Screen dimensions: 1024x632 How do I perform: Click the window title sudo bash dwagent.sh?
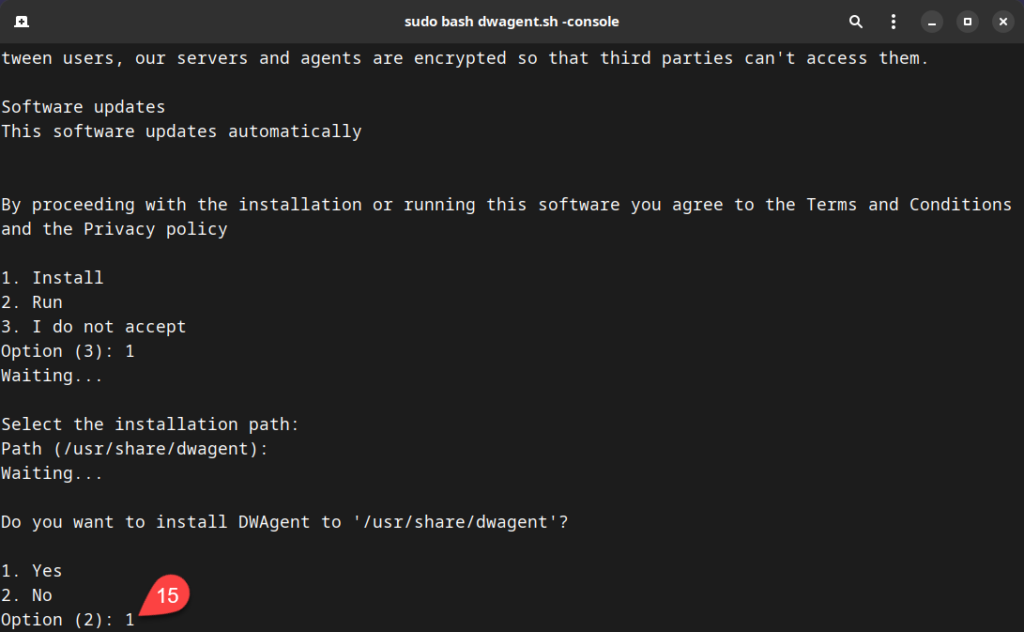pyautogui.click(x=512, y=20)
